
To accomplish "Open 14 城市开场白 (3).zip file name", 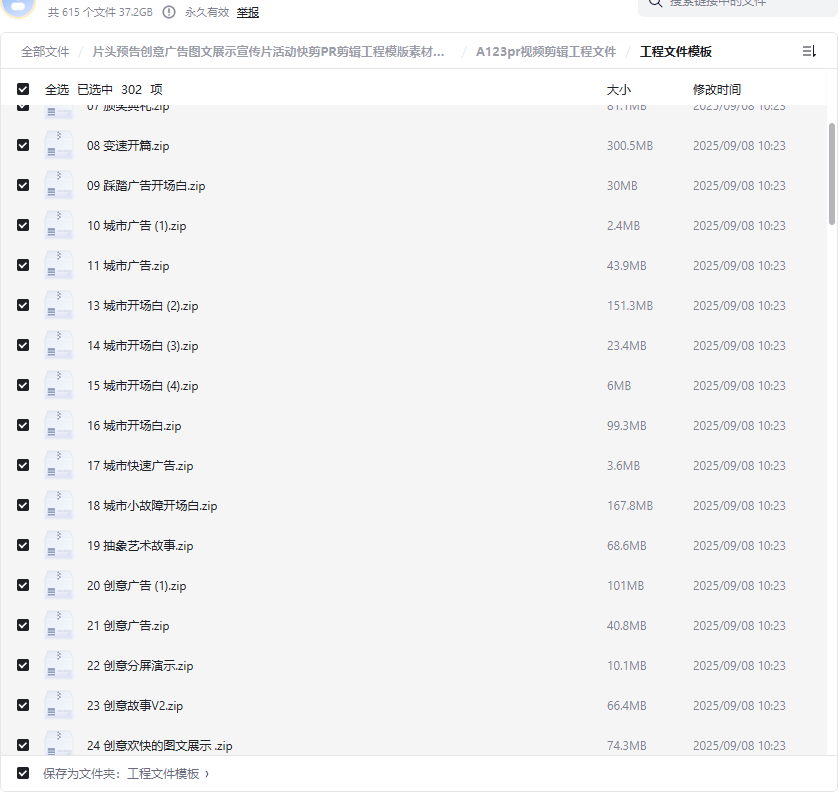I will (142, 346).
